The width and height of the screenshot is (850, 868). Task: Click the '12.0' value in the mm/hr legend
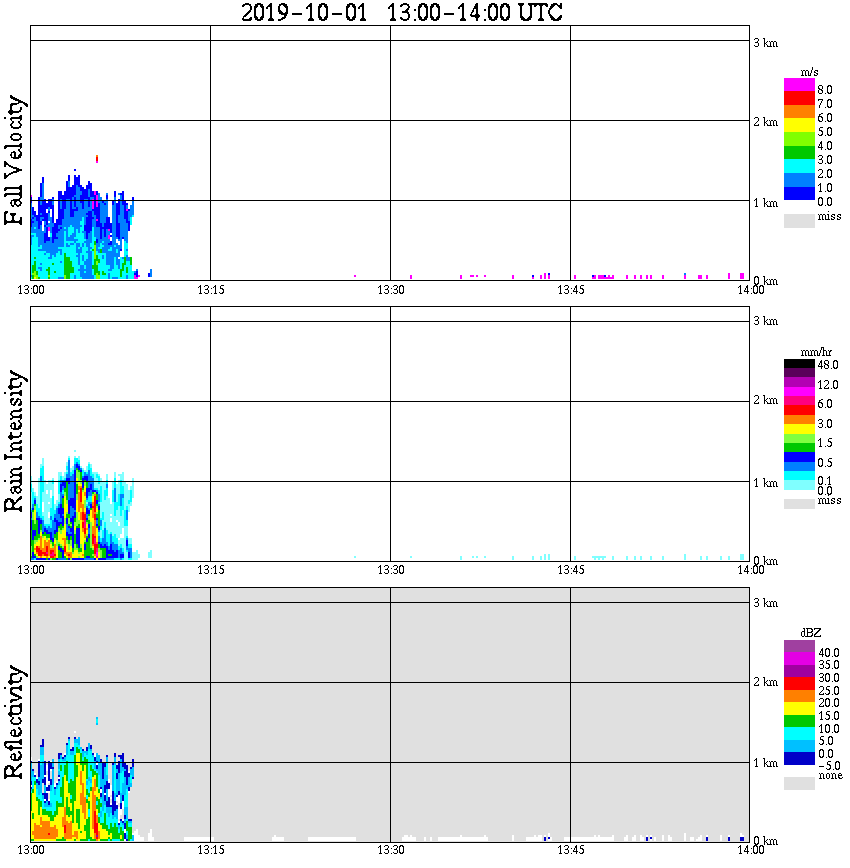tap(828, 385)
